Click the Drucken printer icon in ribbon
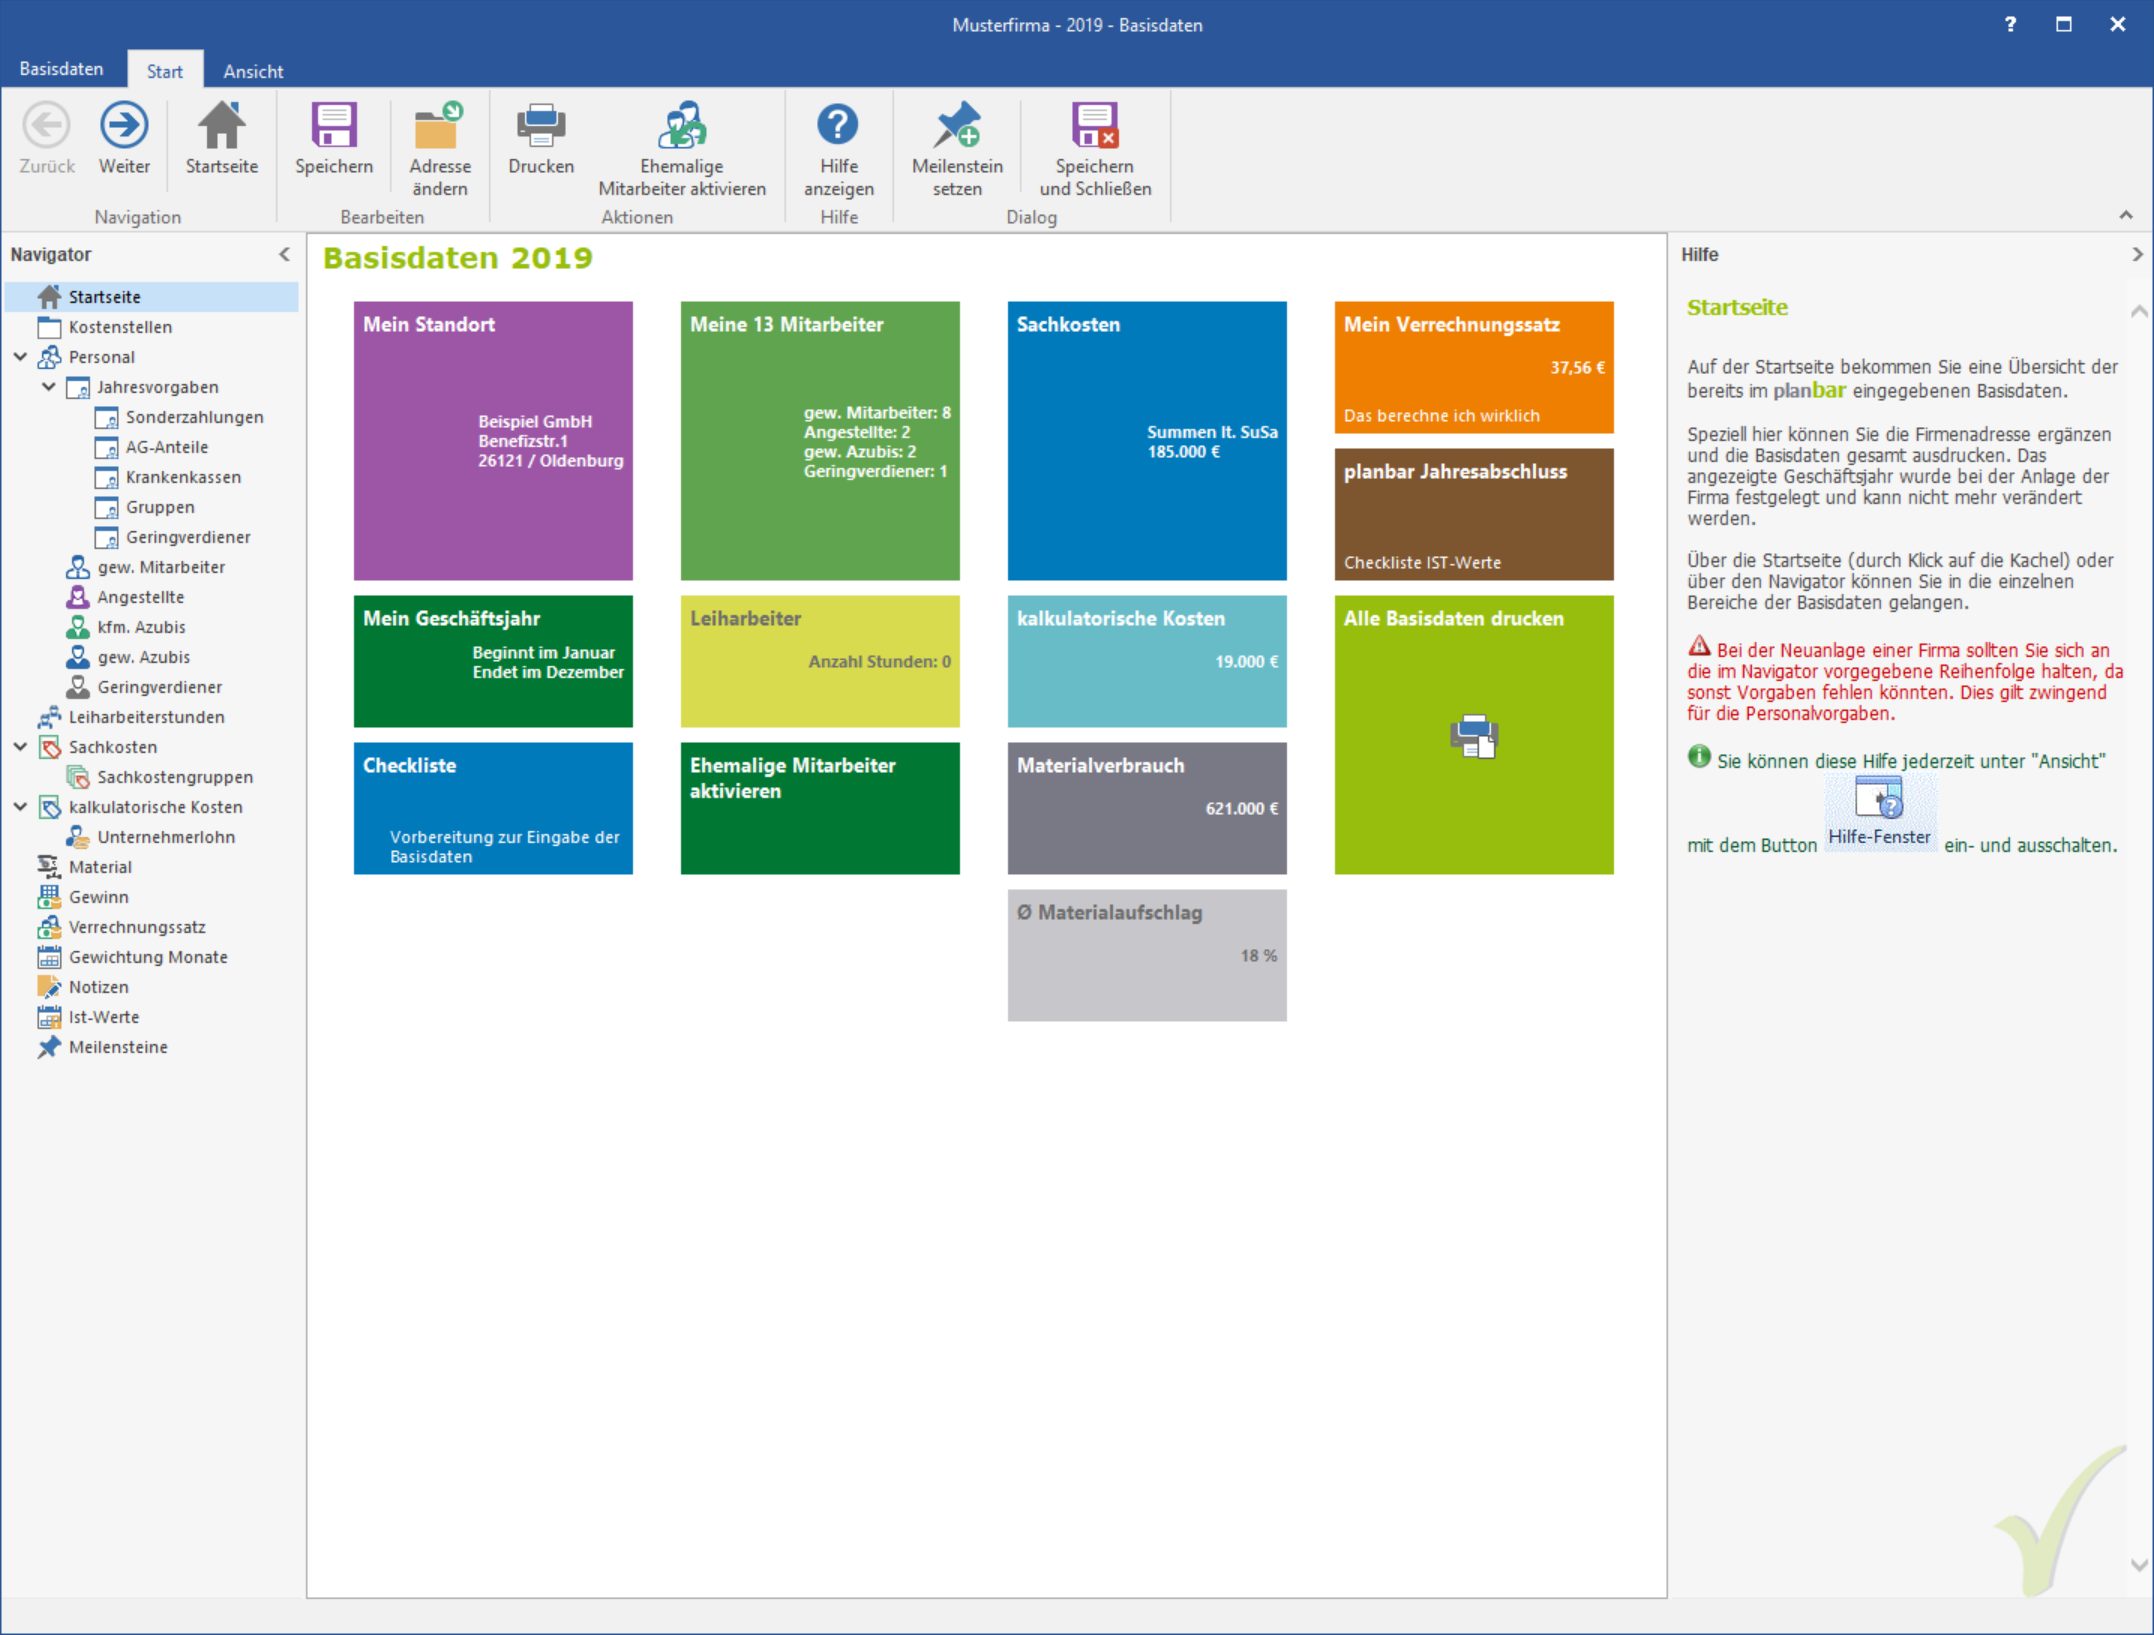2154x1635 pixels. (541, 126)
